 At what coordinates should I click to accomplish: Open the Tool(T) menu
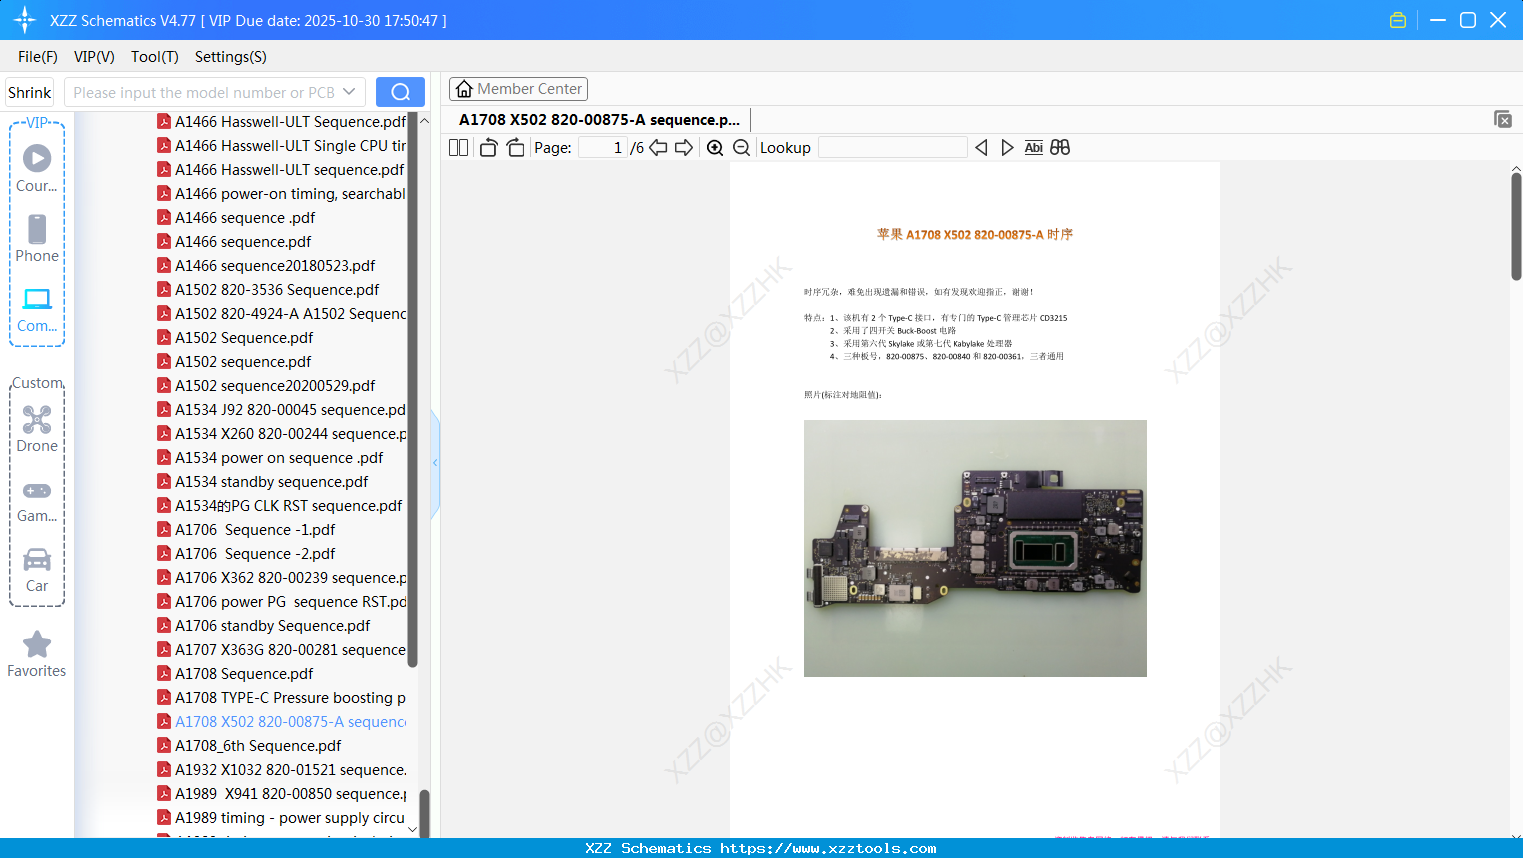(x=155, y=56)
